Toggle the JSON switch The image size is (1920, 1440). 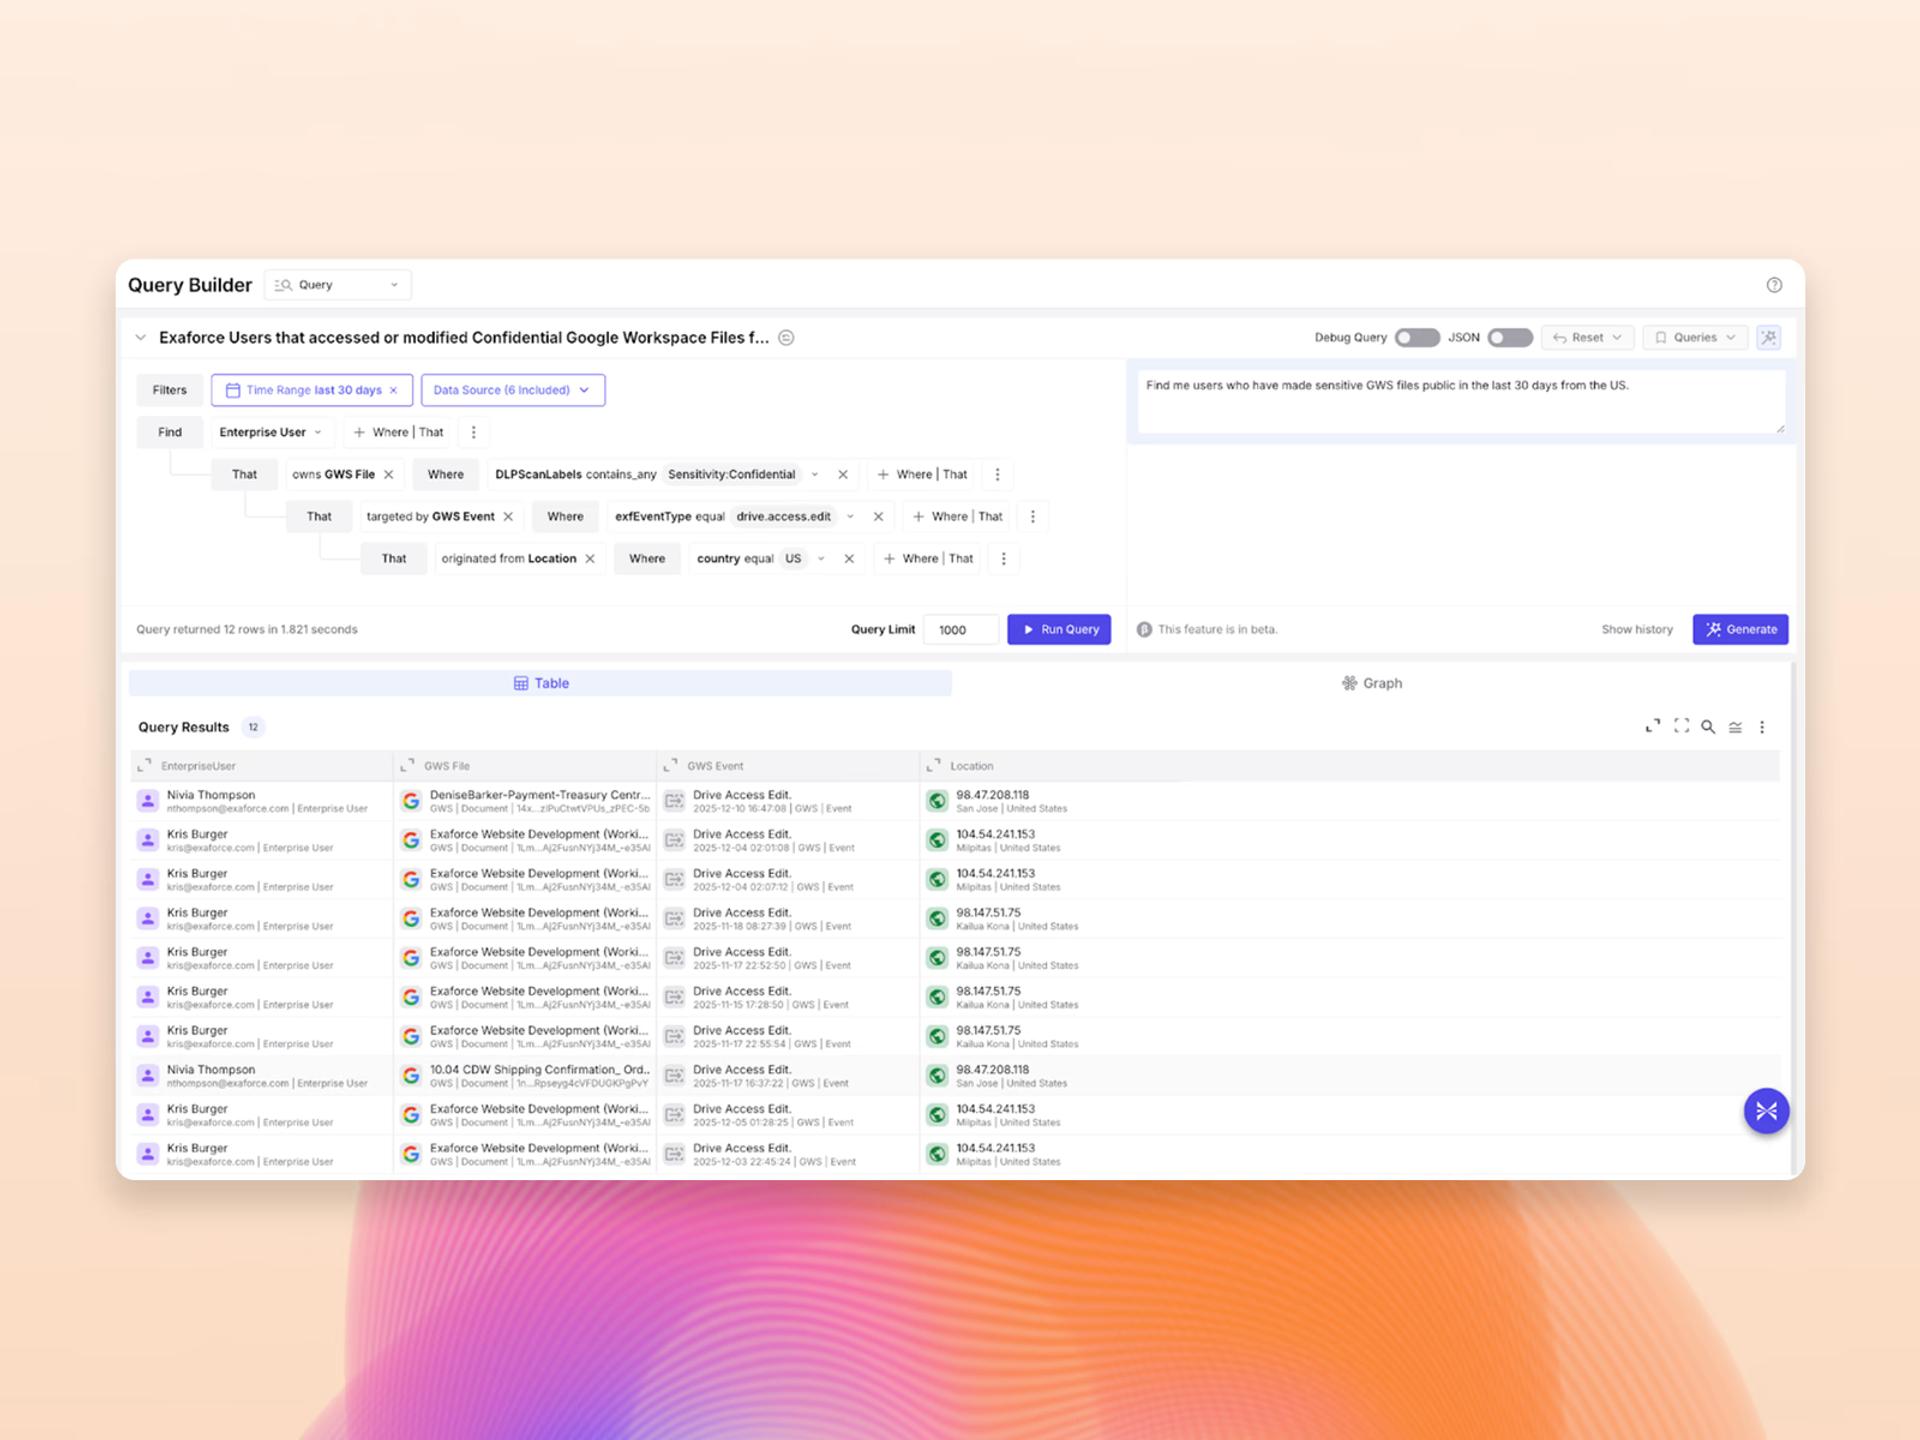click(x=1510, y=338)
